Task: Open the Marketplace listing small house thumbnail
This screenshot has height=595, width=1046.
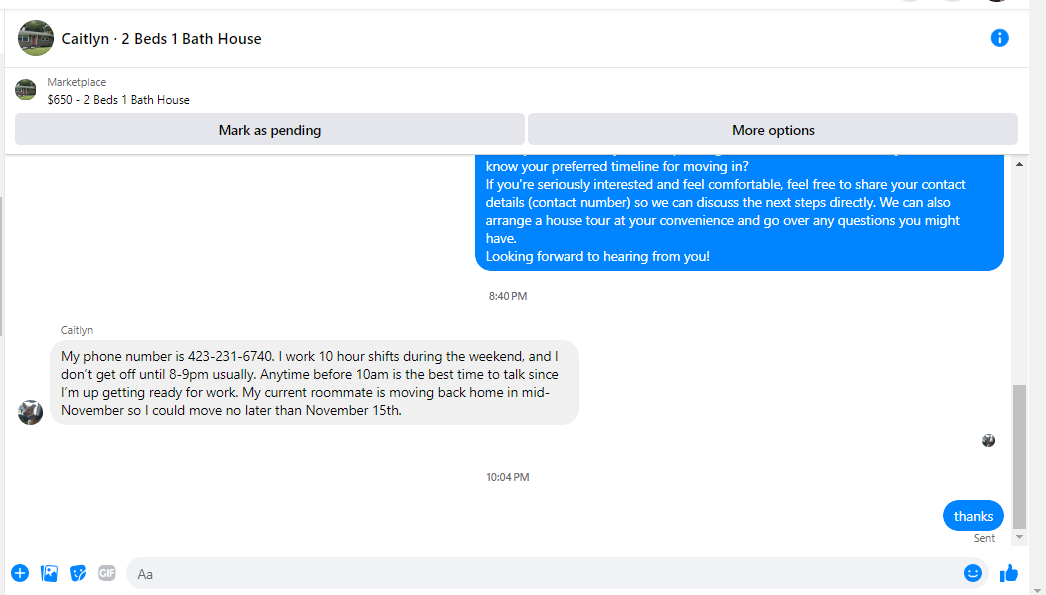Action: tap(26, 89)
